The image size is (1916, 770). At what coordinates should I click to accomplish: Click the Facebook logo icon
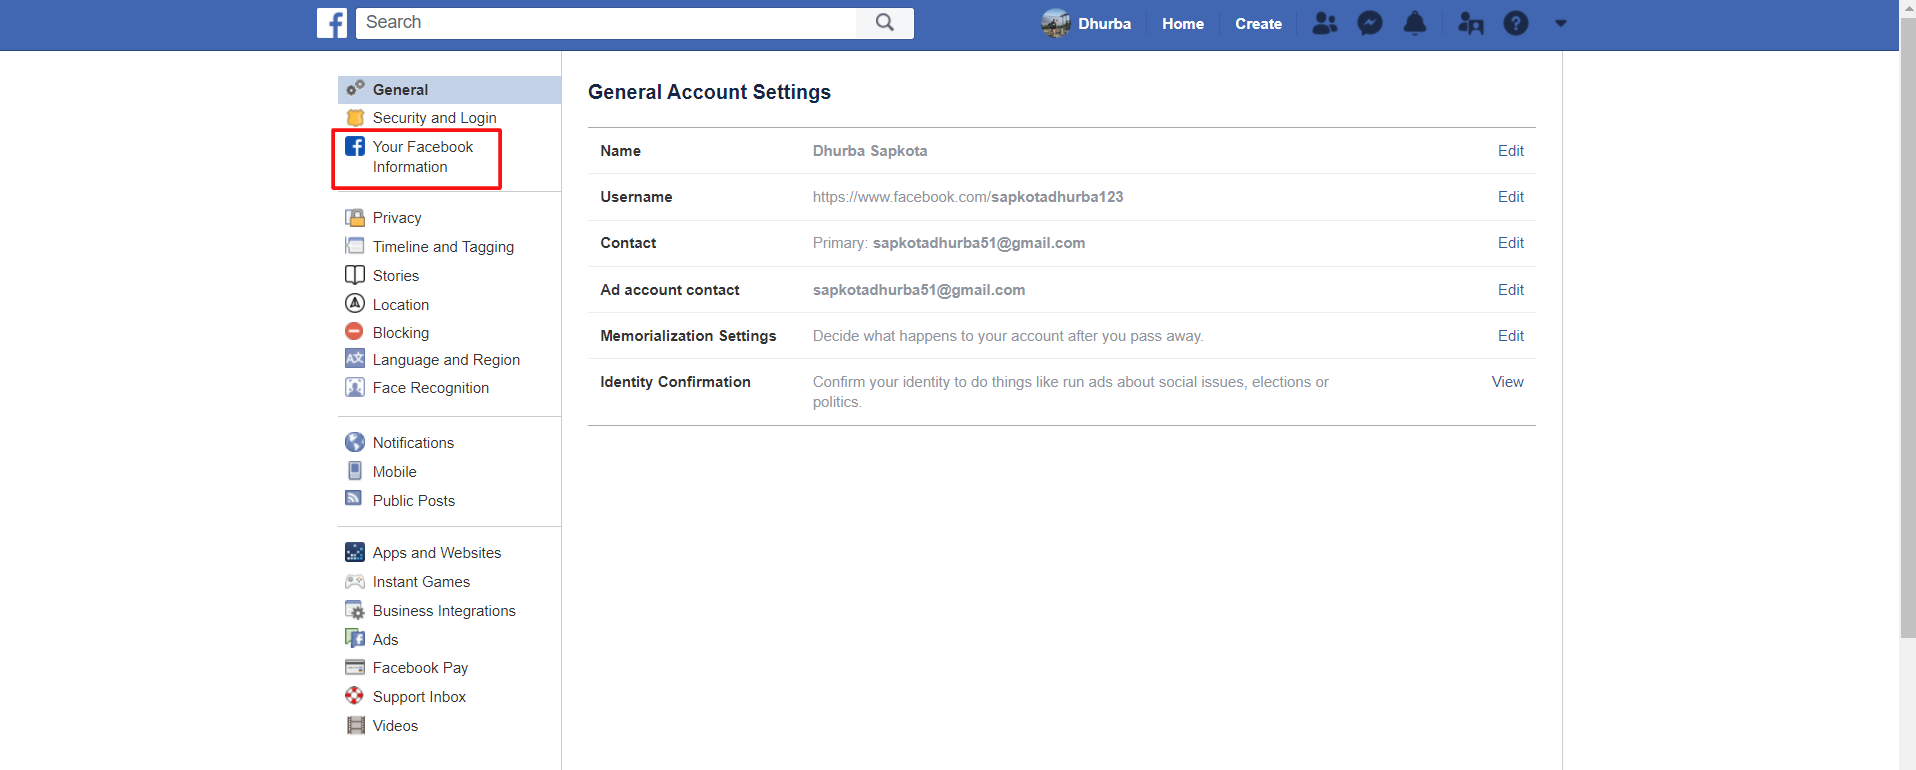click(332, 23)
